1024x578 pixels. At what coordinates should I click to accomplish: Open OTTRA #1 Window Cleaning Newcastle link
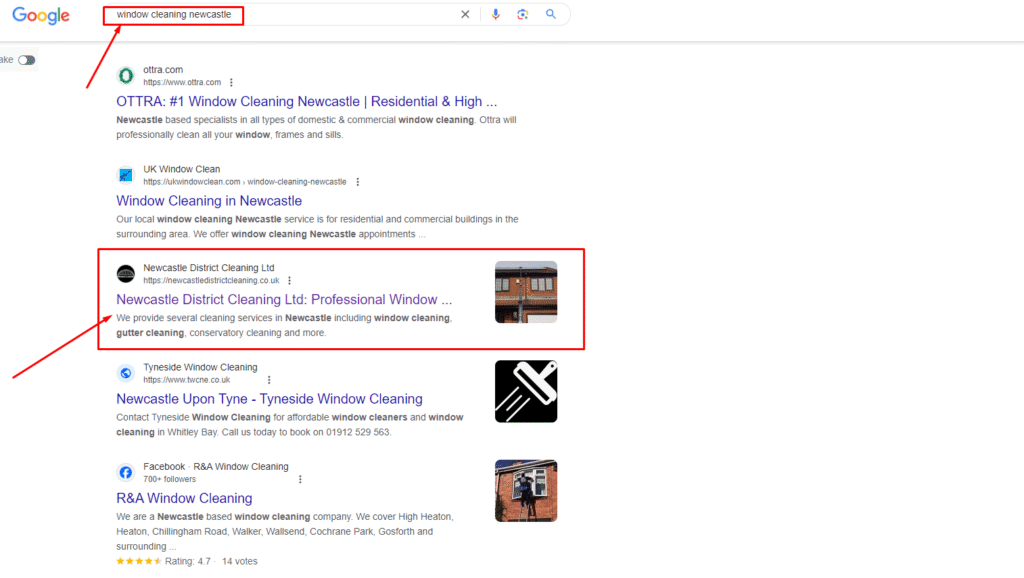click(306, 102)
